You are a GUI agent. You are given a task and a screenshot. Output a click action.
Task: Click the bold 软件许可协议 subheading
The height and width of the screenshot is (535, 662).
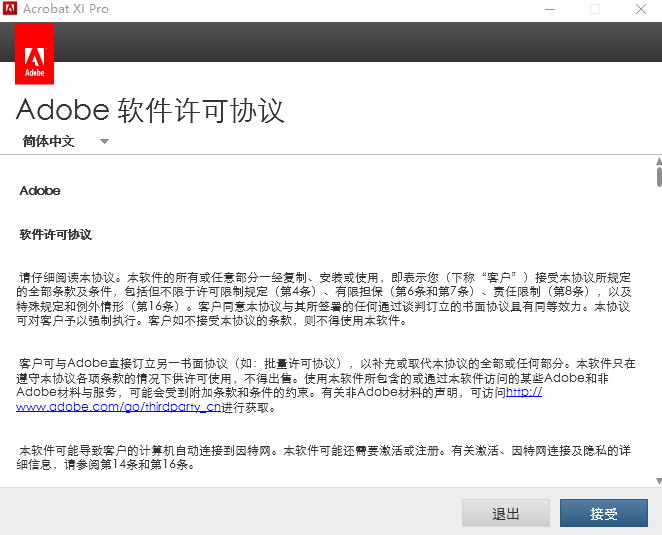pos(55,234)
